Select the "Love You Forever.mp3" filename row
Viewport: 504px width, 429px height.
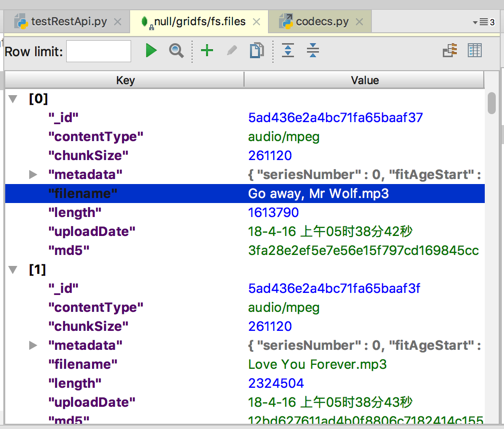pos(245,364)
